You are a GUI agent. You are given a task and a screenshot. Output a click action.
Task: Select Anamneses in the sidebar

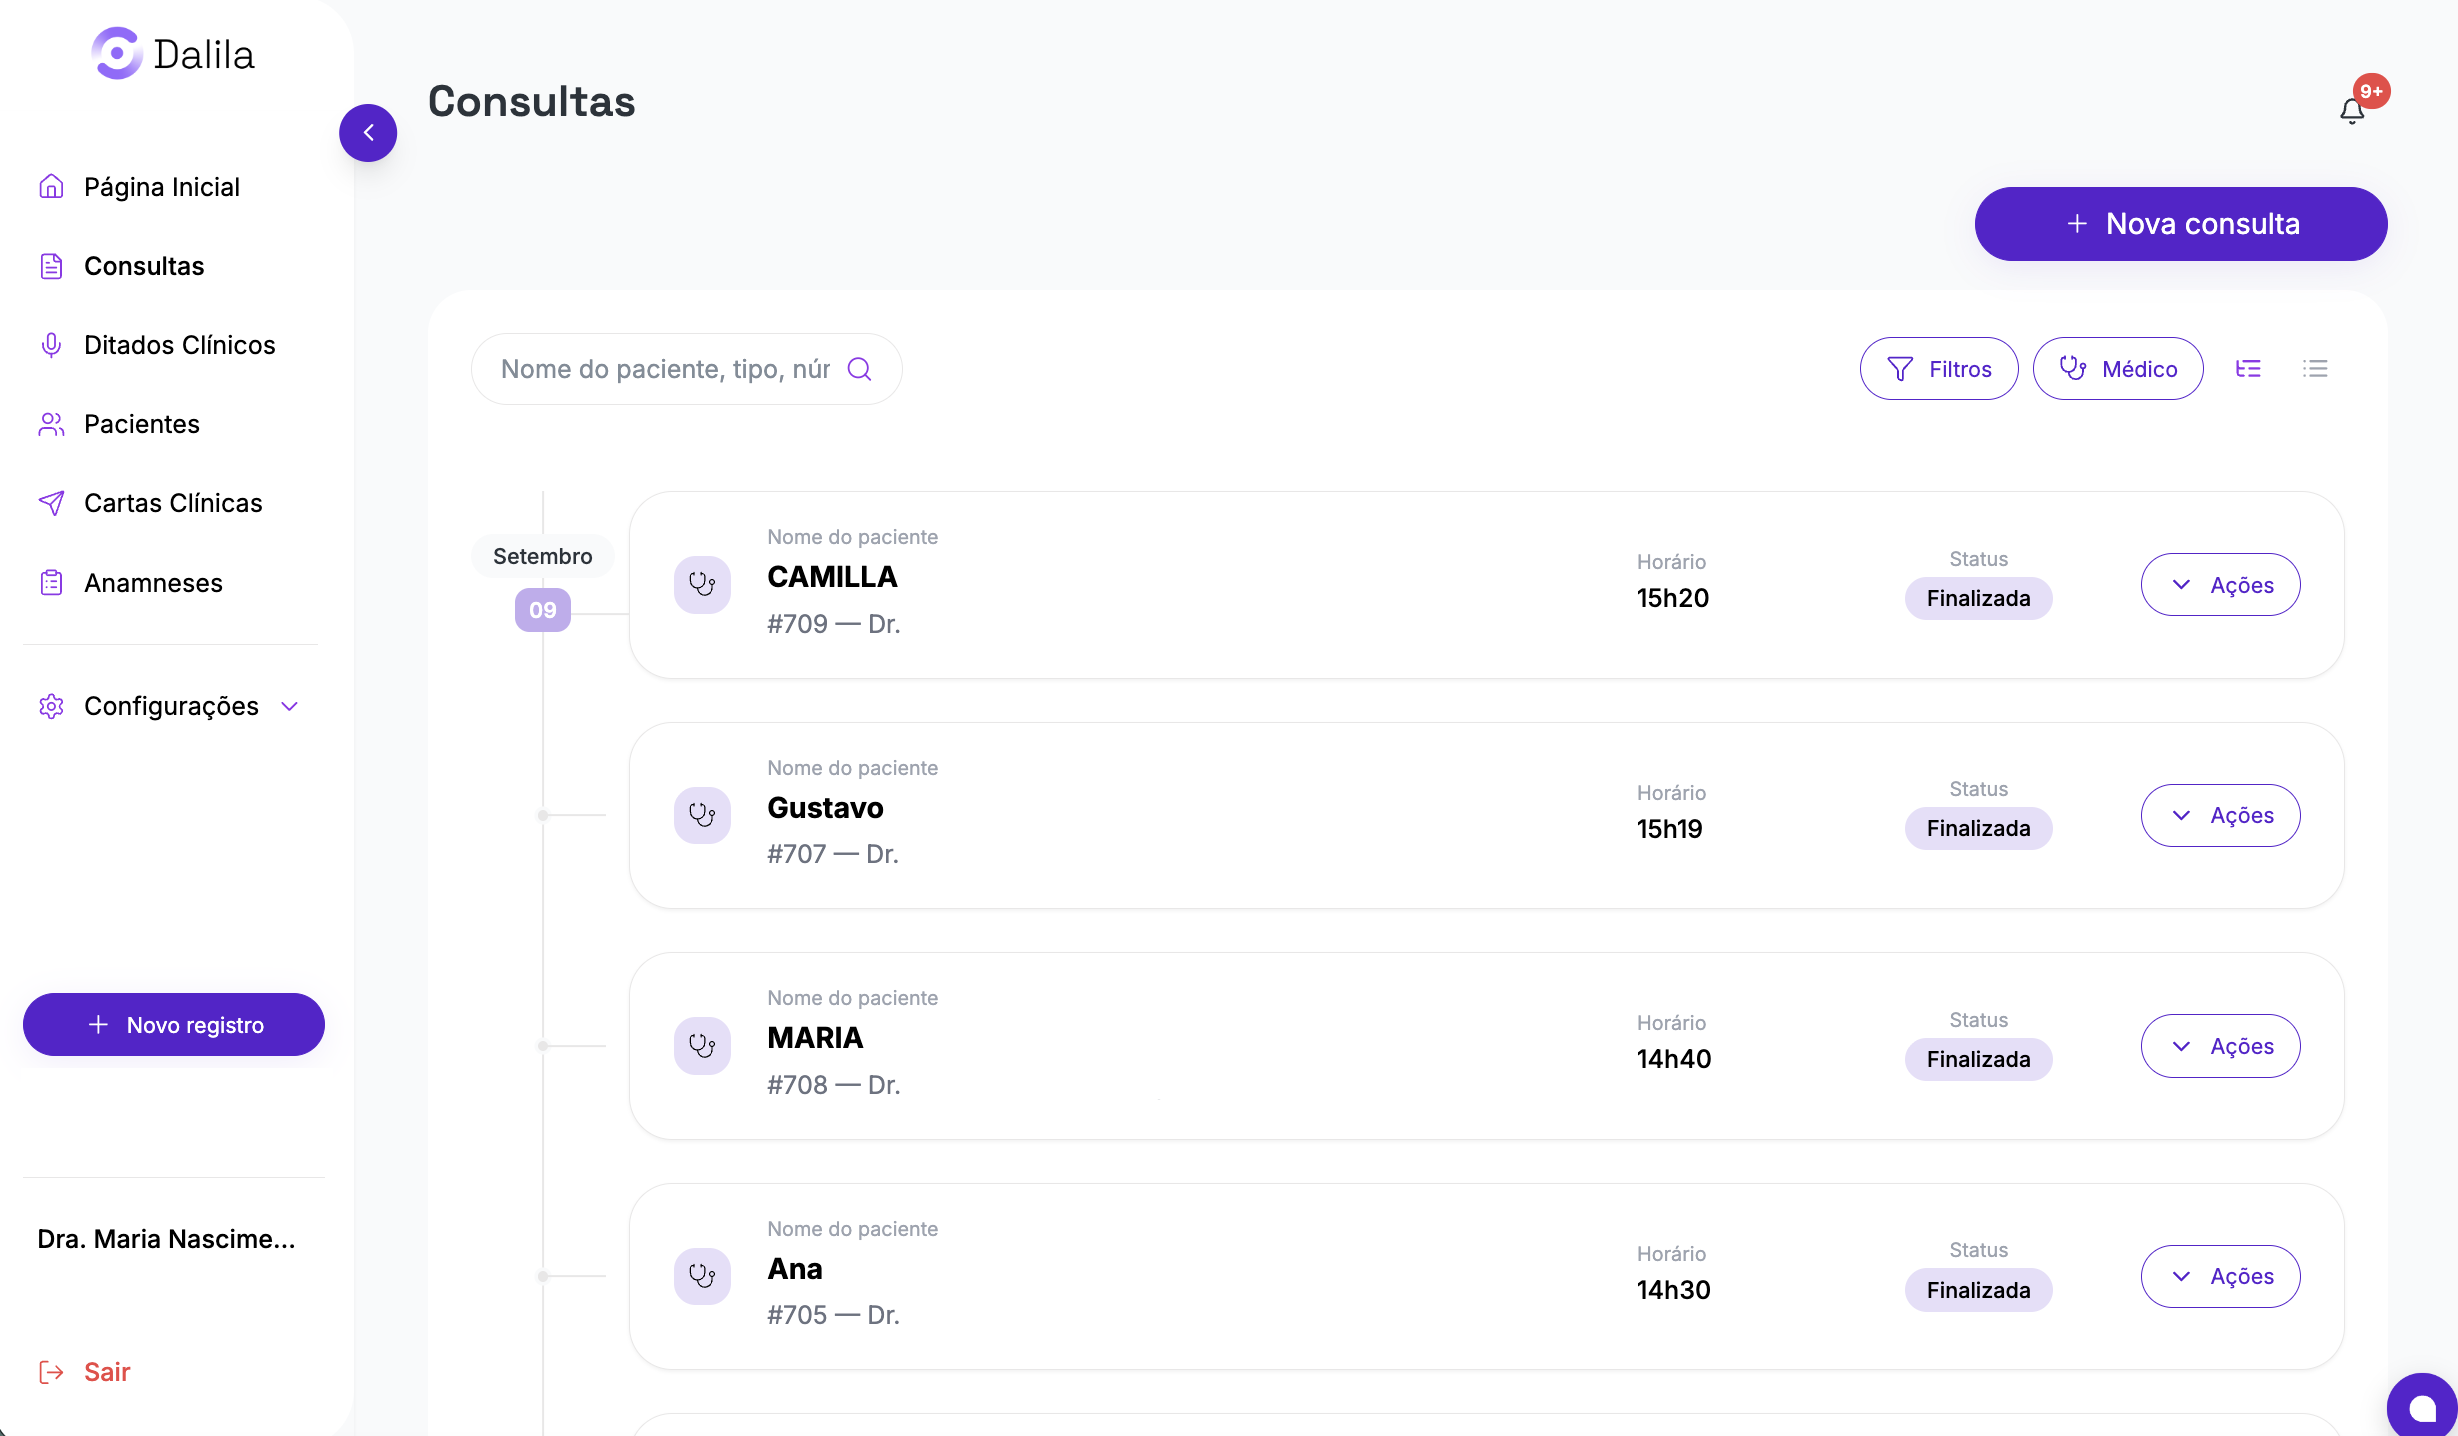[x=153, y=583]
